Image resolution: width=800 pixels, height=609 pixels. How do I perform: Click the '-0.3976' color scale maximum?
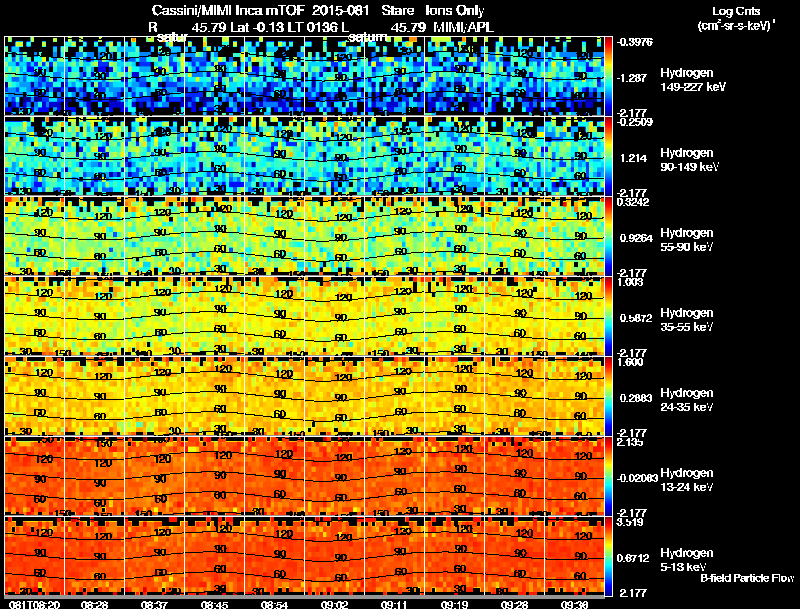pos(635,42)
